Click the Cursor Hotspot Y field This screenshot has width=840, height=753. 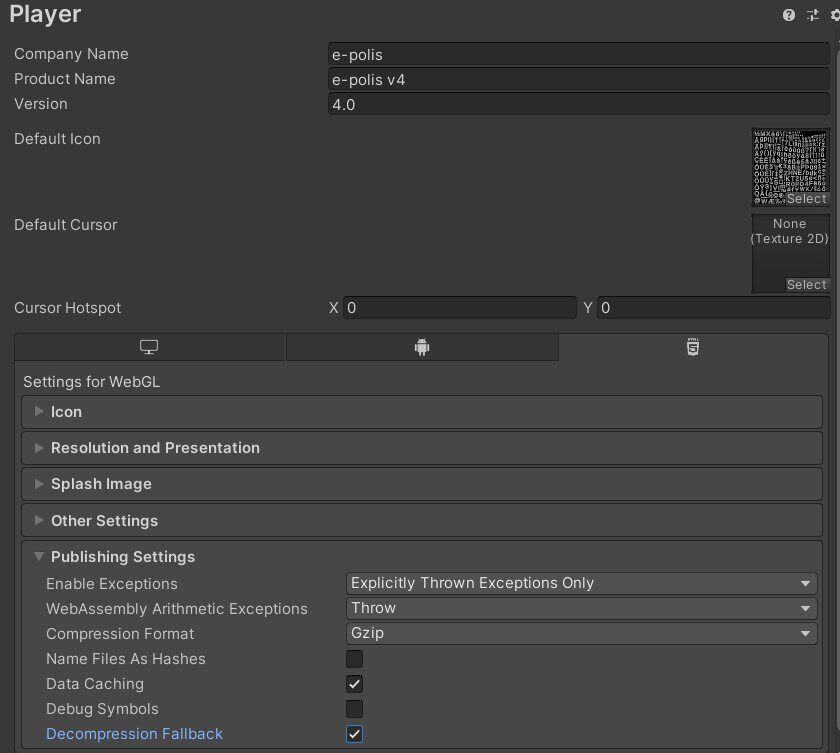714,308
